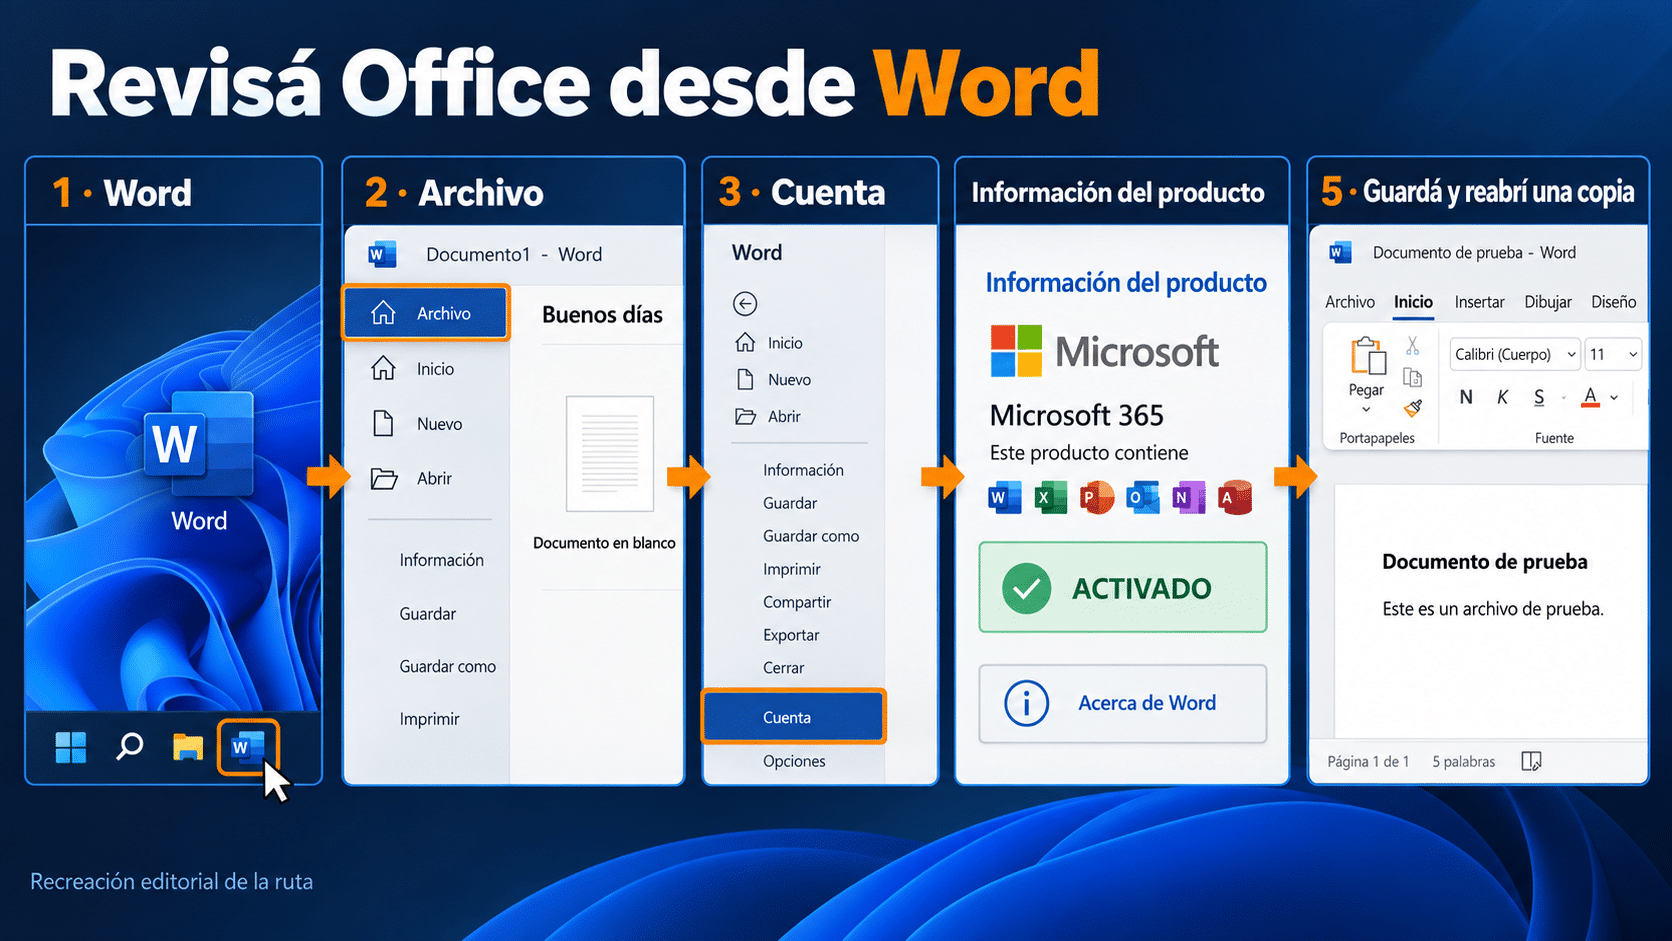Click the Excel app icon
The width and height of the screenshot is (1672, 941).
(x=1050, y=497)
